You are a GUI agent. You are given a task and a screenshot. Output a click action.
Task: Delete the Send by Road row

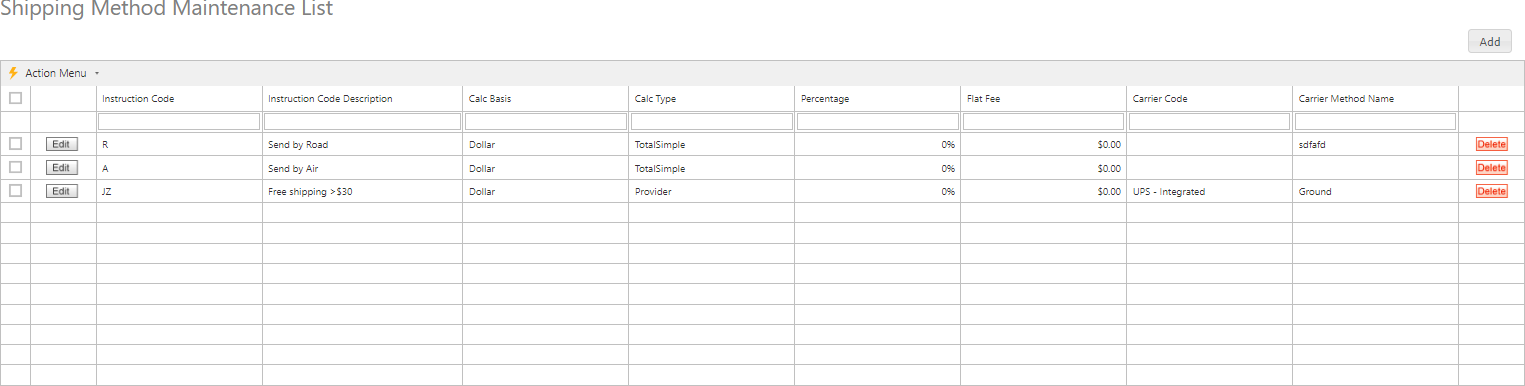point(1491,144)
